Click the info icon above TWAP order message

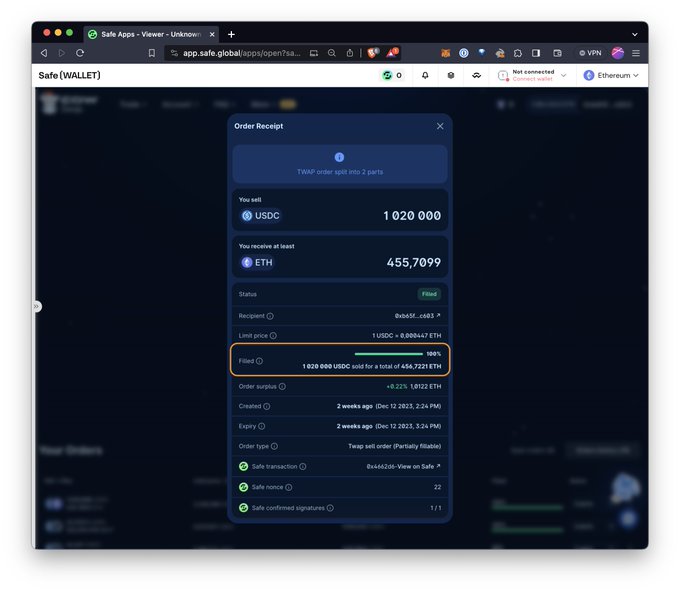(x=339, y=157)
